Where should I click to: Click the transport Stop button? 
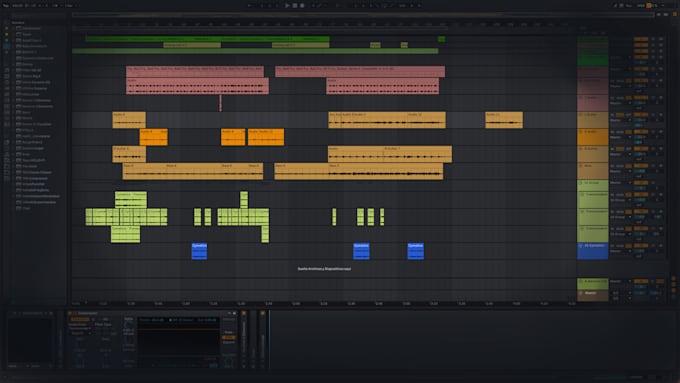click(294, 6)
